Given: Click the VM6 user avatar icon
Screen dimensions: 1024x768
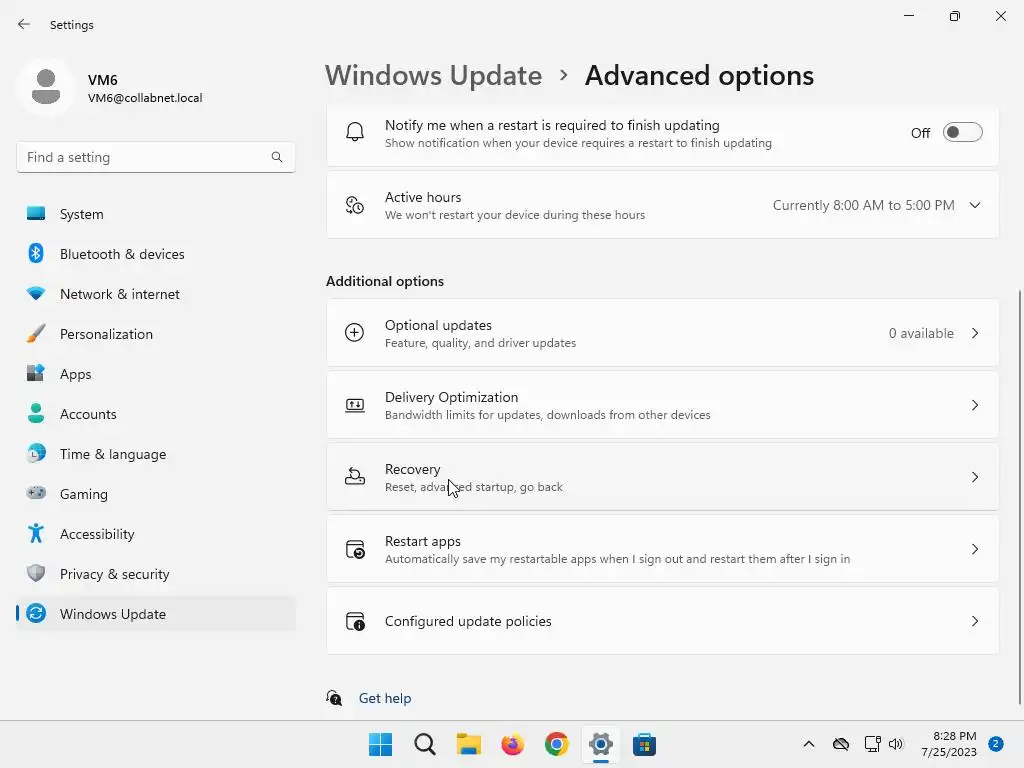Looking at the screenshot, I should click(x=46, y=86).
